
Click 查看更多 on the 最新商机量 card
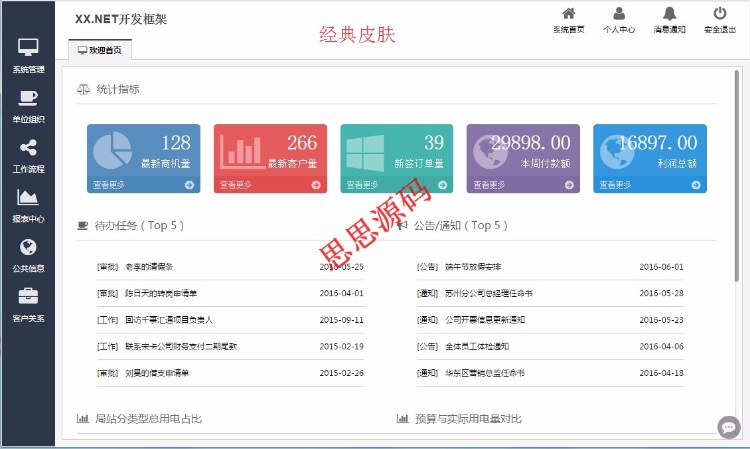pyautogui.click(x=109, y=185)
